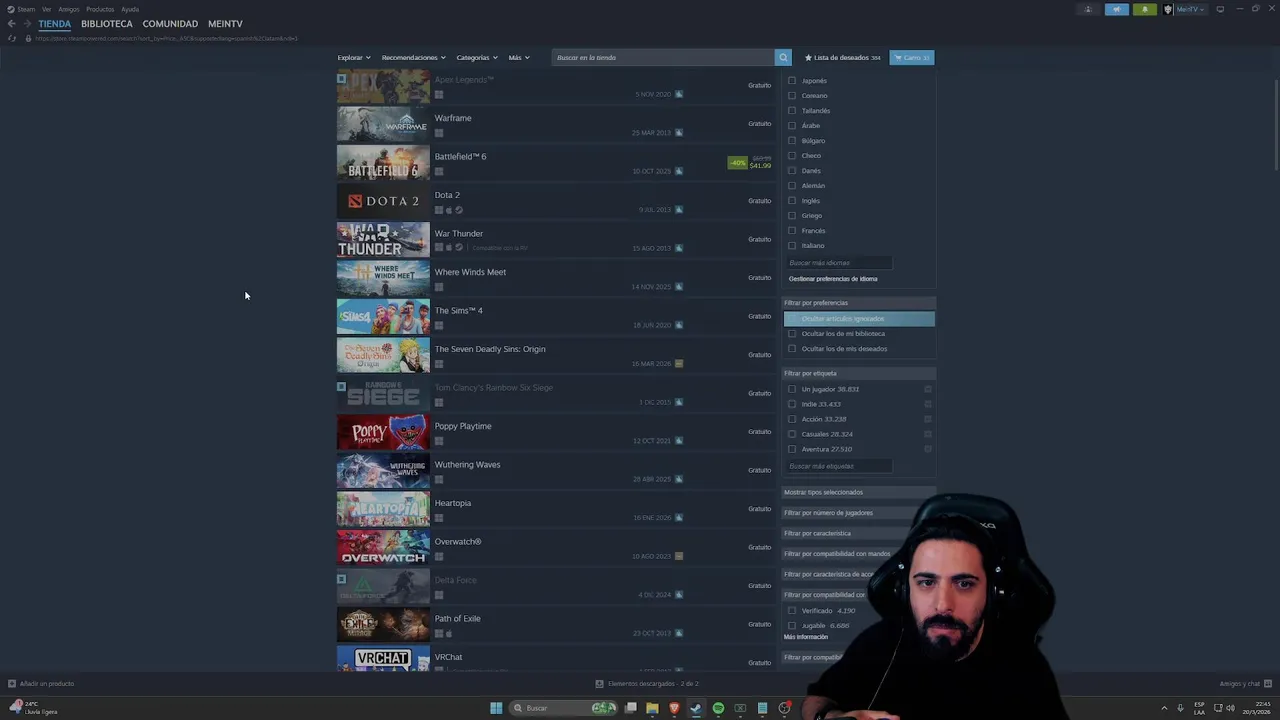Expand Mostrar tipos seleccionados section

[859, 492]
